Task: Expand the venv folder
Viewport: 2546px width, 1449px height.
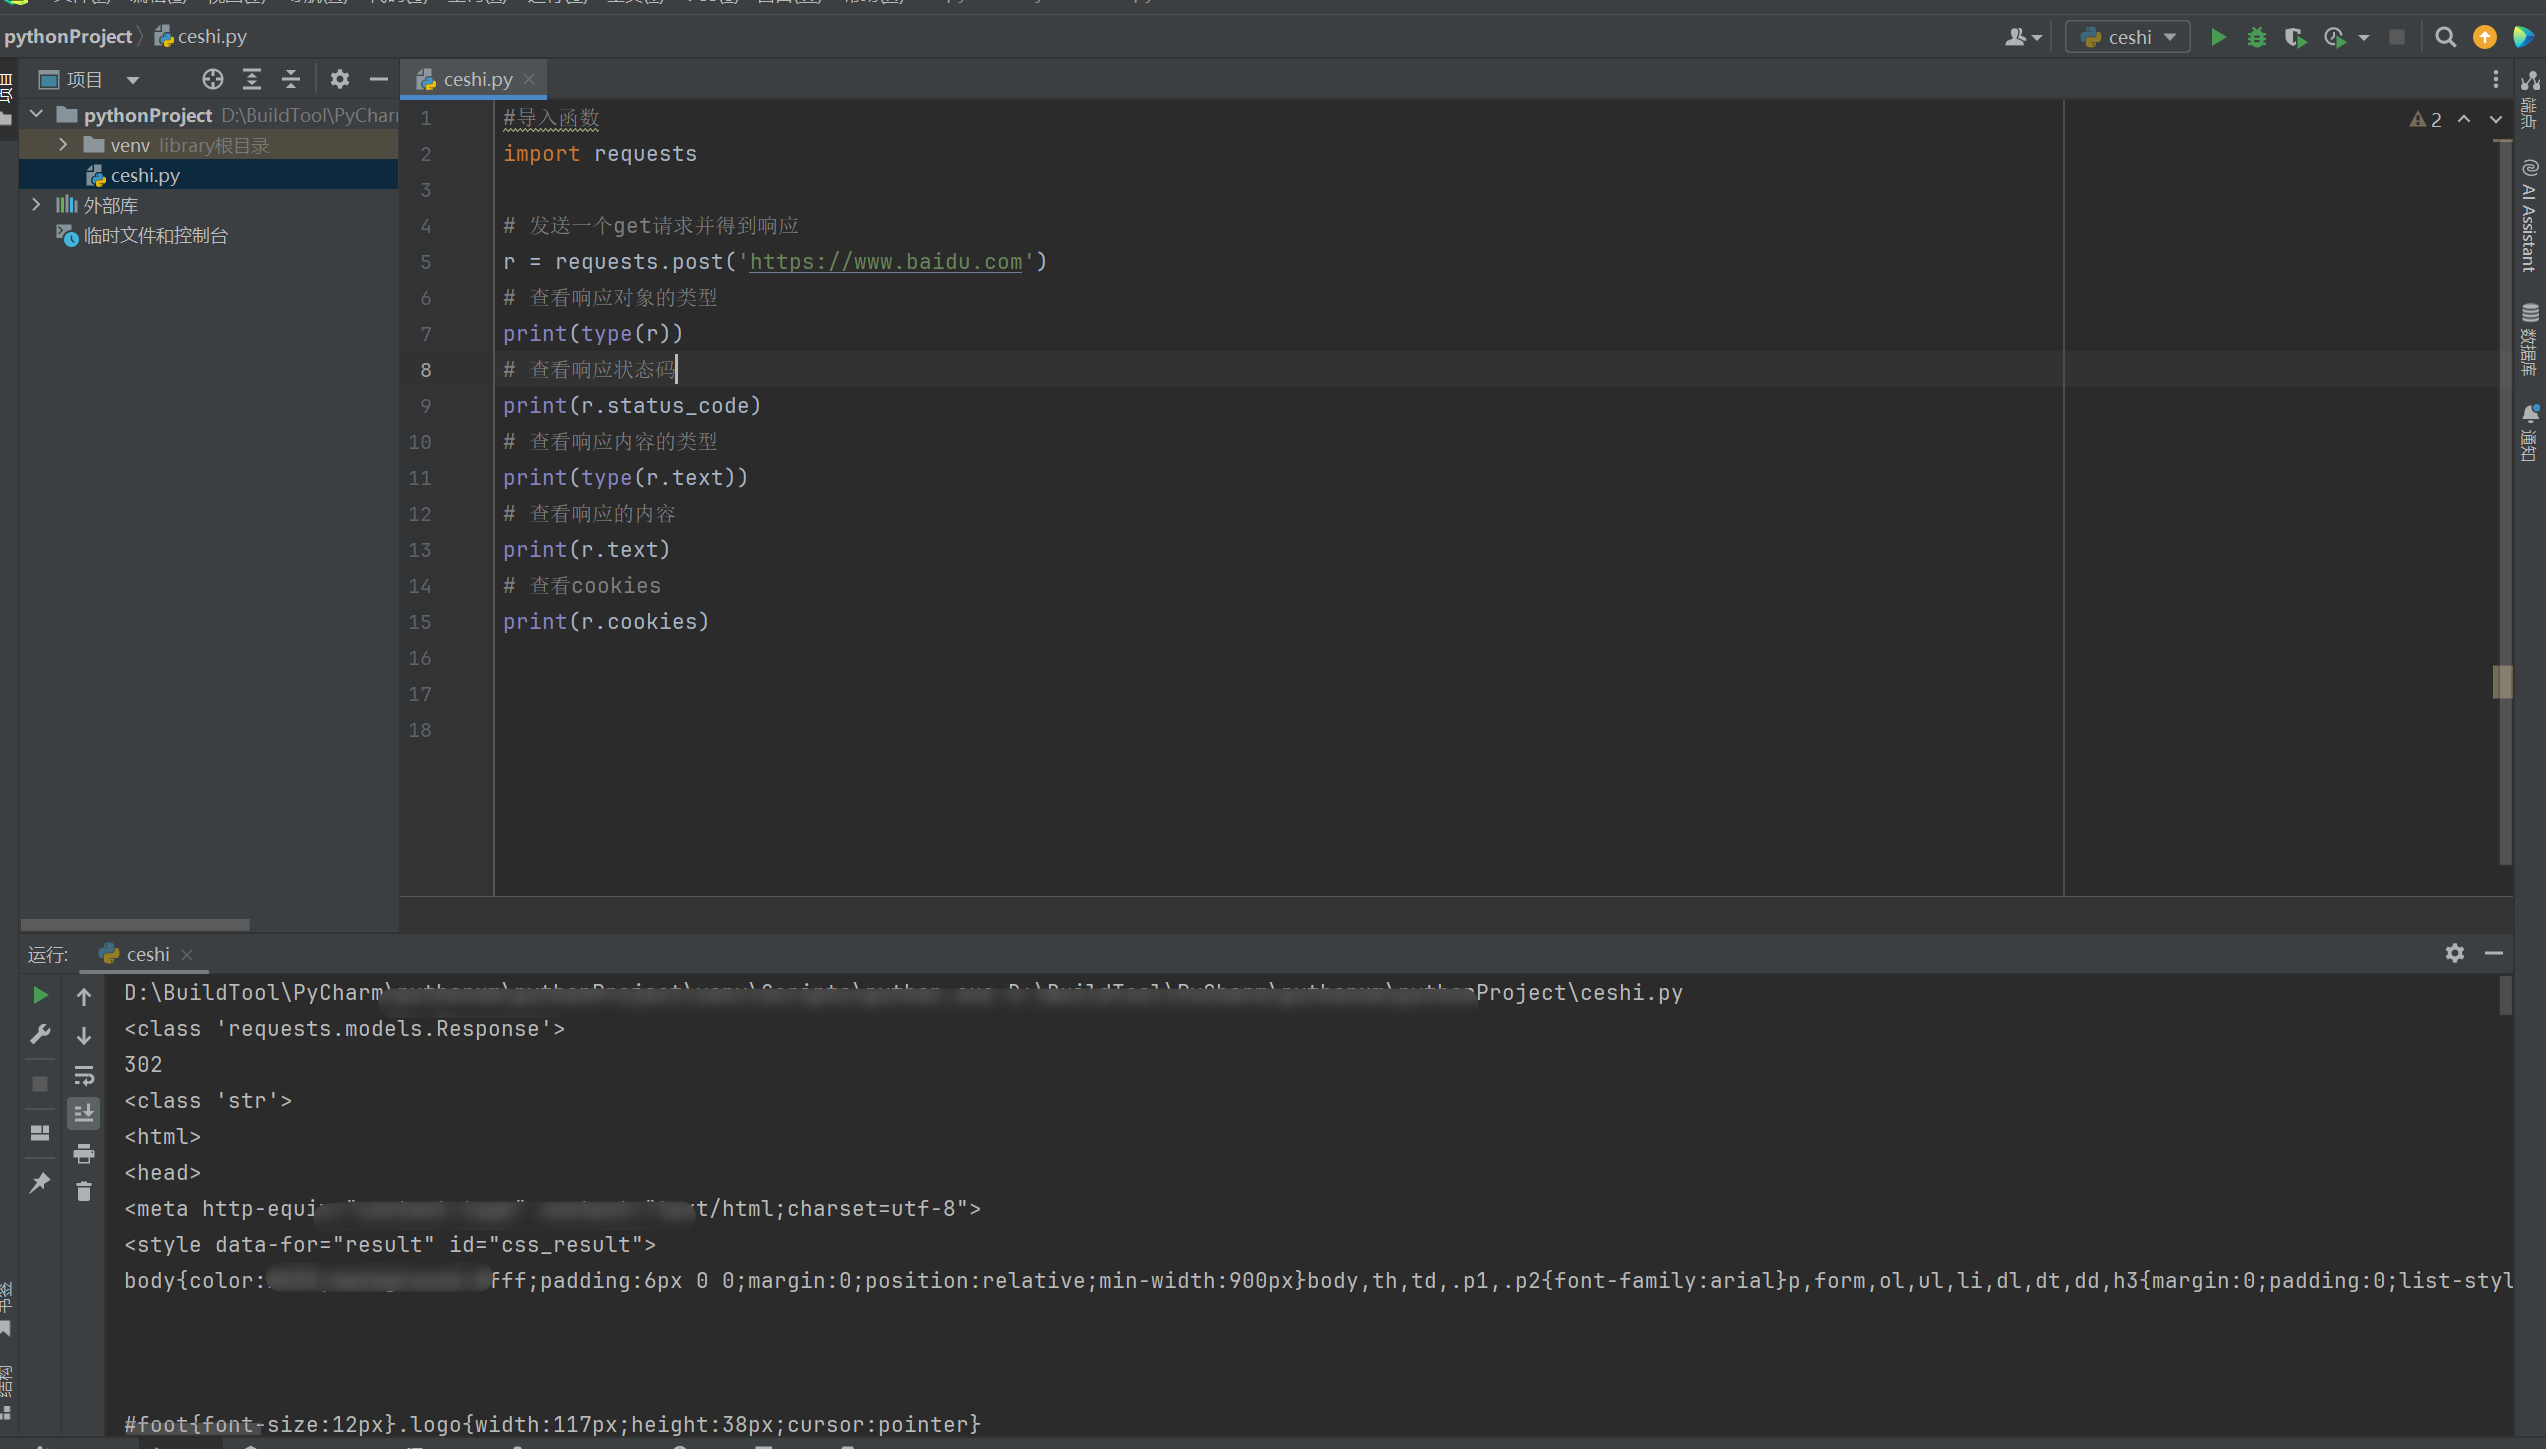Action: (x=64, y=144)
